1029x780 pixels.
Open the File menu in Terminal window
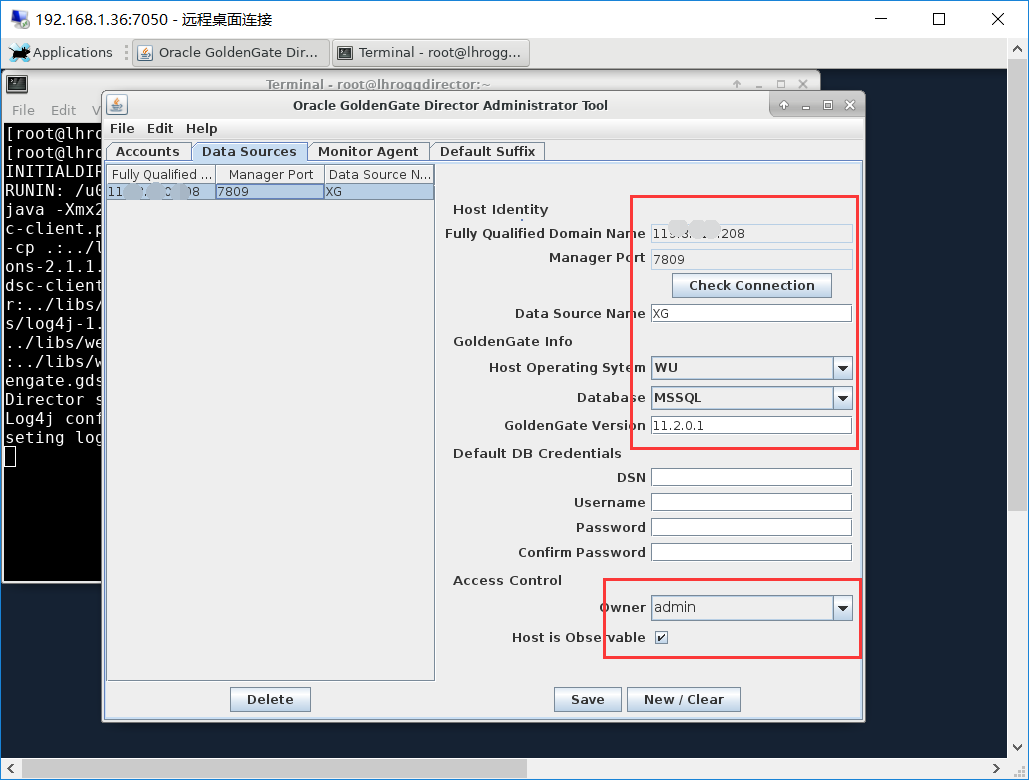pyautogui.click(x=24, y=110)
